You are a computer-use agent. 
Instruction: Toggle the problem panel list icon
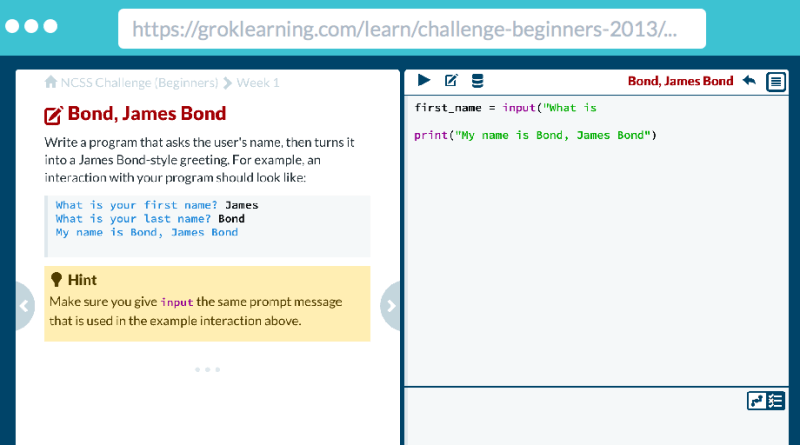coord(776,81)
